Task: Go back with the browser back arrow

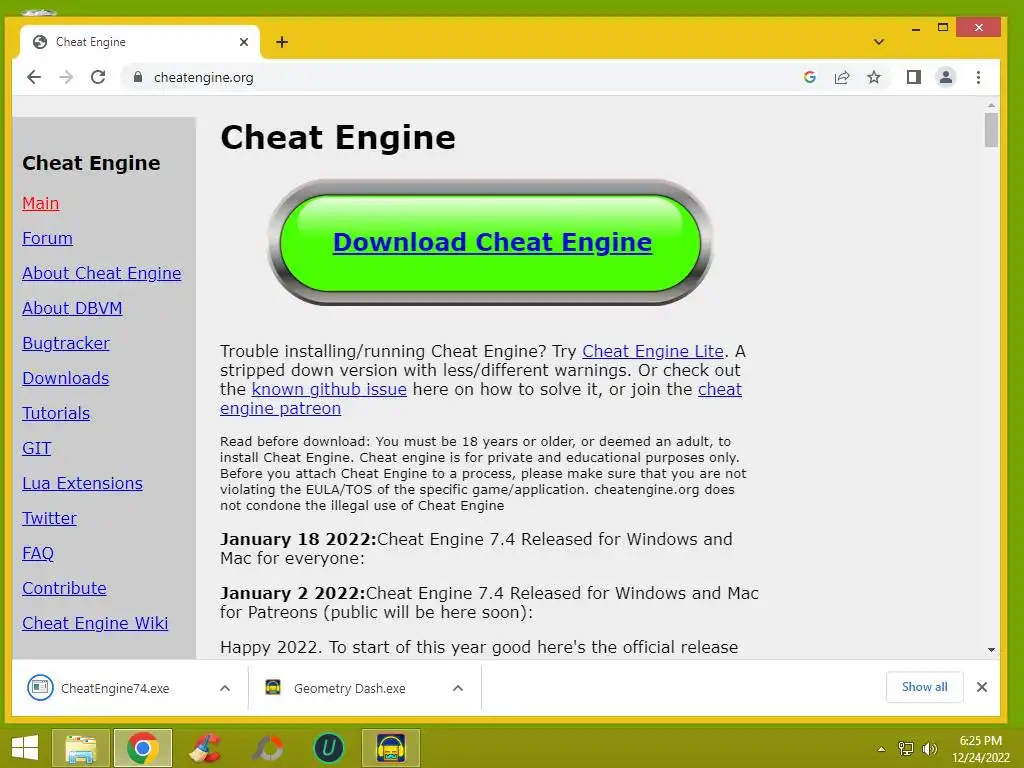Action: point(34,77)
